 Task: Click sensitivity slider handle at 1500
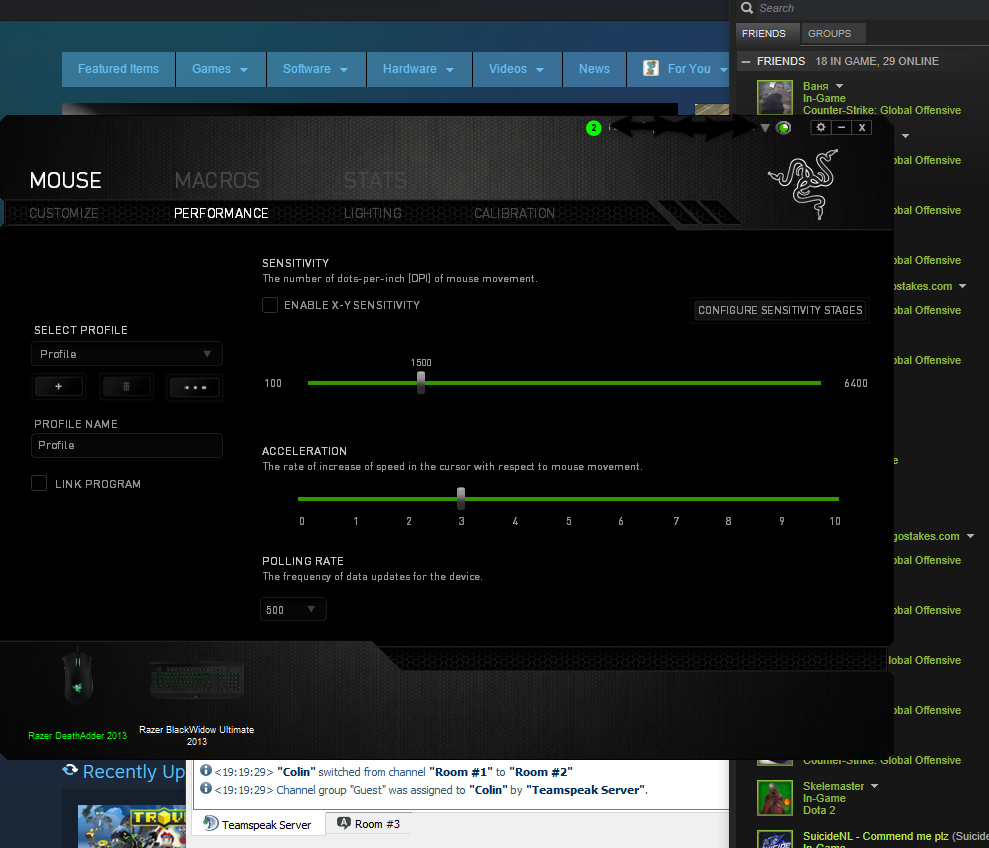tap(421, 382)
